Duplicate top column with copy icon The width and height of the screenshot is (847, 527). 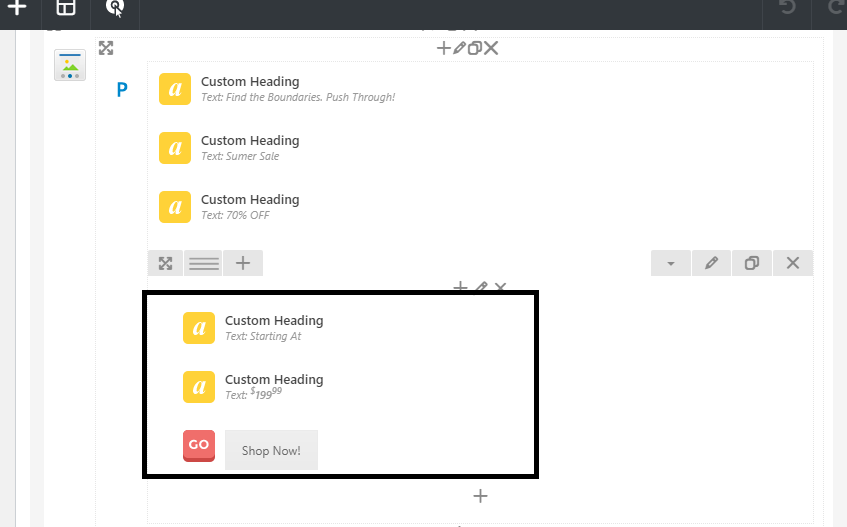click(474, 48)
